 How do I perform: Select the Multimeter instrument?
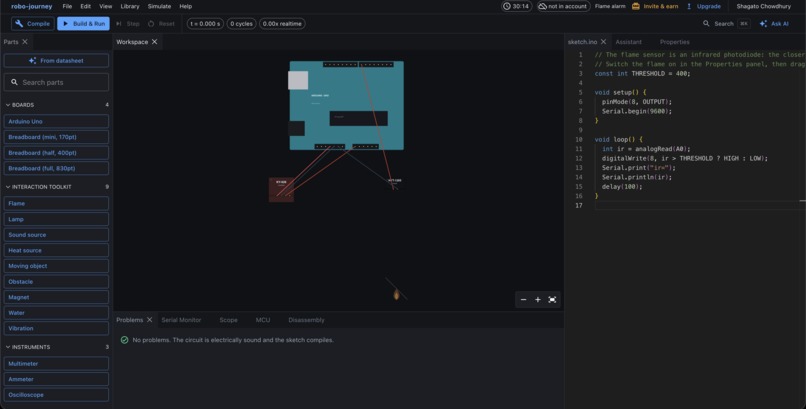coord(56,364)
